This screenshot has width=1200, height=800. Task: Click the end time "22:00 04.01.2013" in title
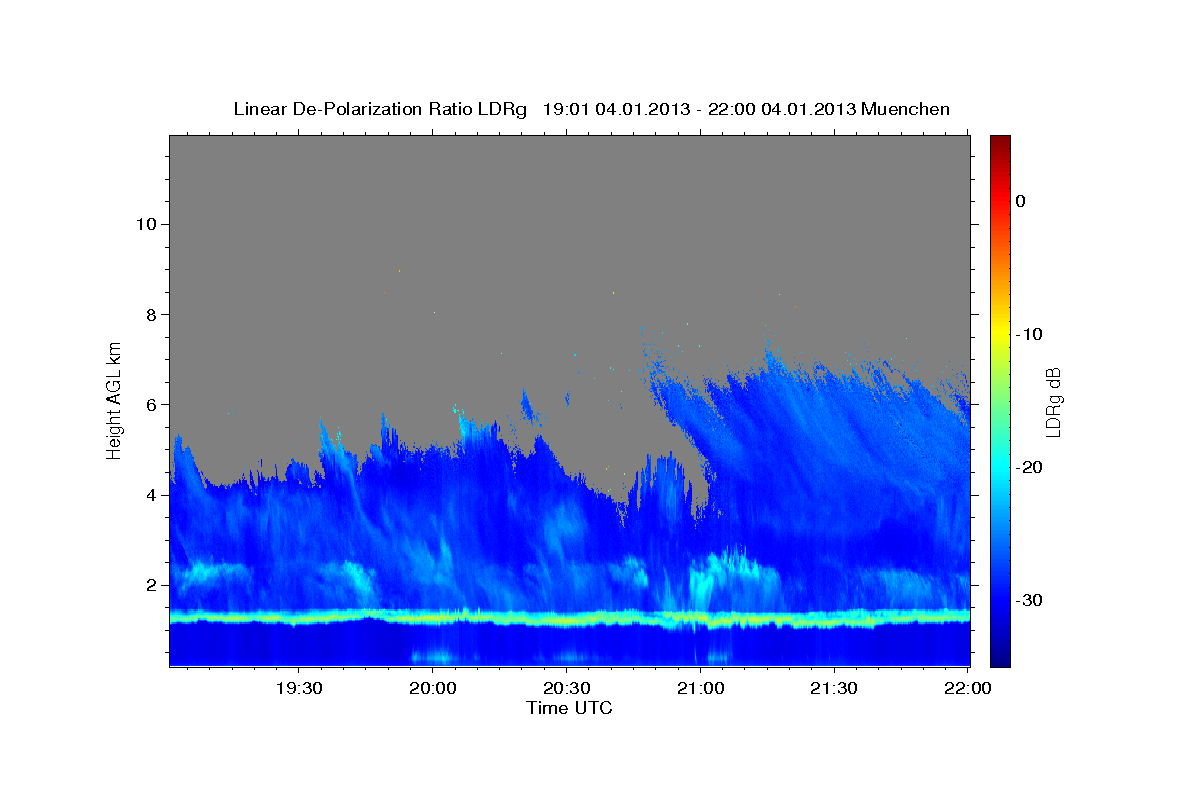click(x=782, y=109)
